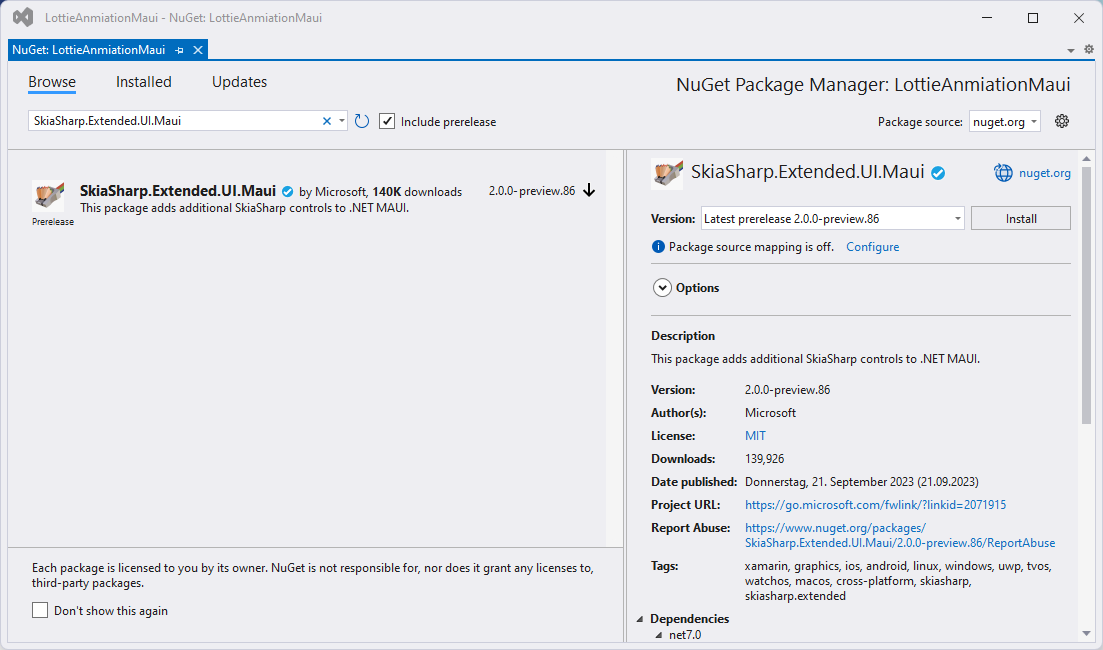
Task: Collapse the net7.0 dependency node
Action: click(x=658, y=635)
